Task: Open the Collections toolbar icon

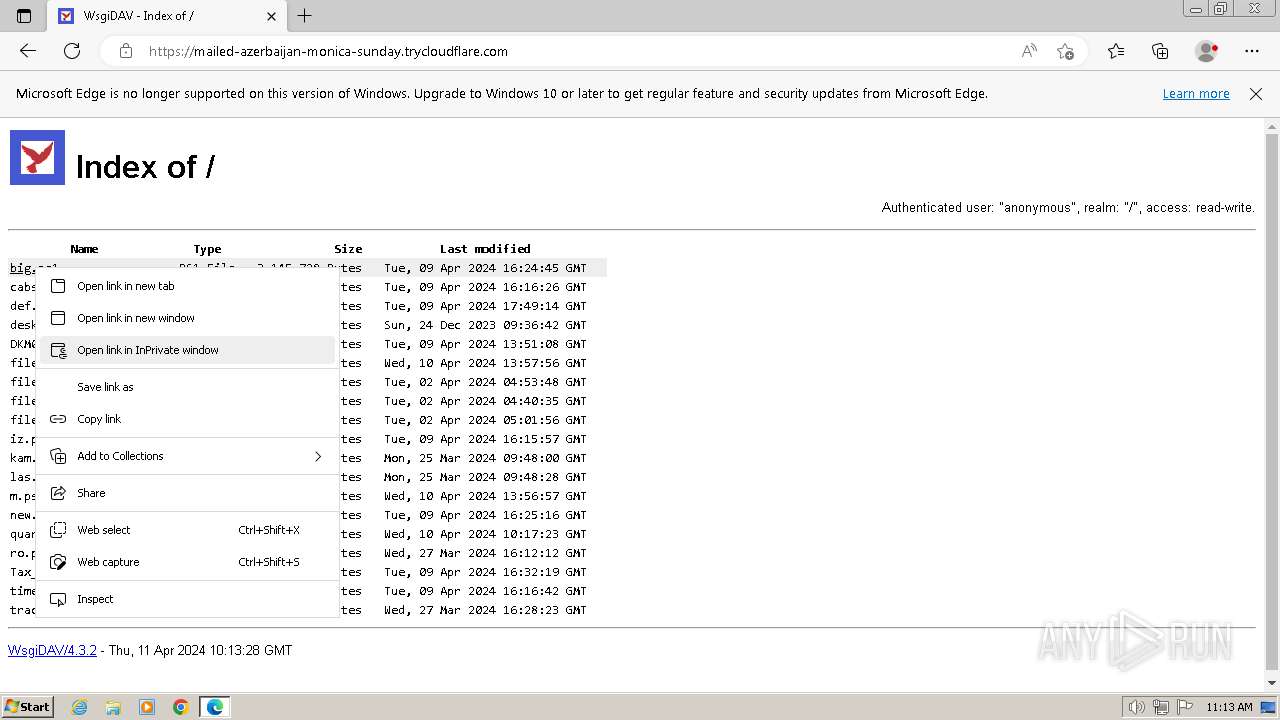Action: click(x=1160, y=51)
